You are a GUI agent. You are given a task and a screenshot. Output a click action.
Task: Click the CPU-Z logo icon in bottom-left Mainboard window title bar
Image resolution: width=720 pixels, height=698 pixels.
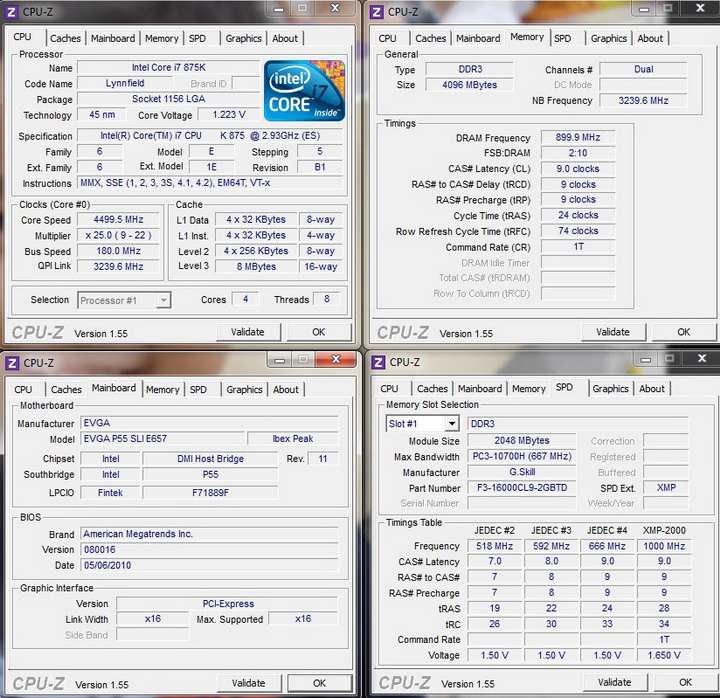(x=12, y=363)
